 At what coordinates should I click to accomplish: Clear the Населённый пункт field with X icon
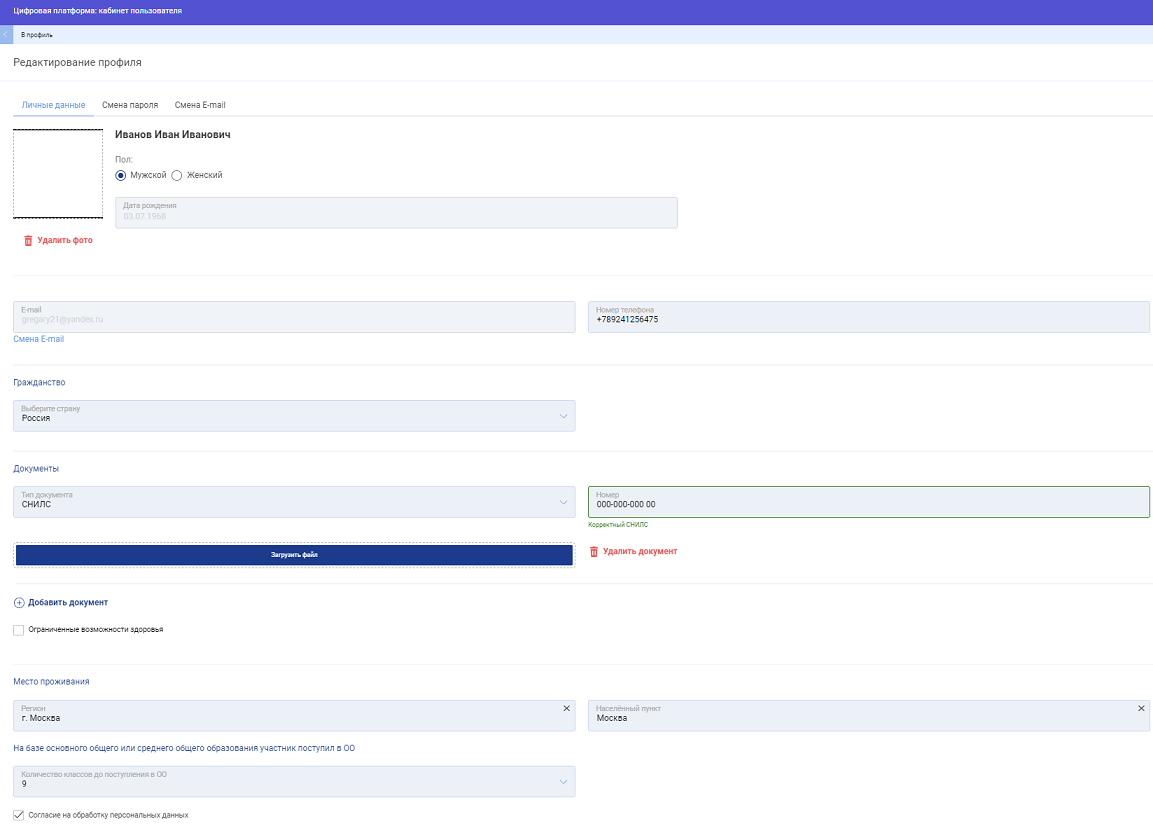pyautogui.click(x=1141, y=708)
